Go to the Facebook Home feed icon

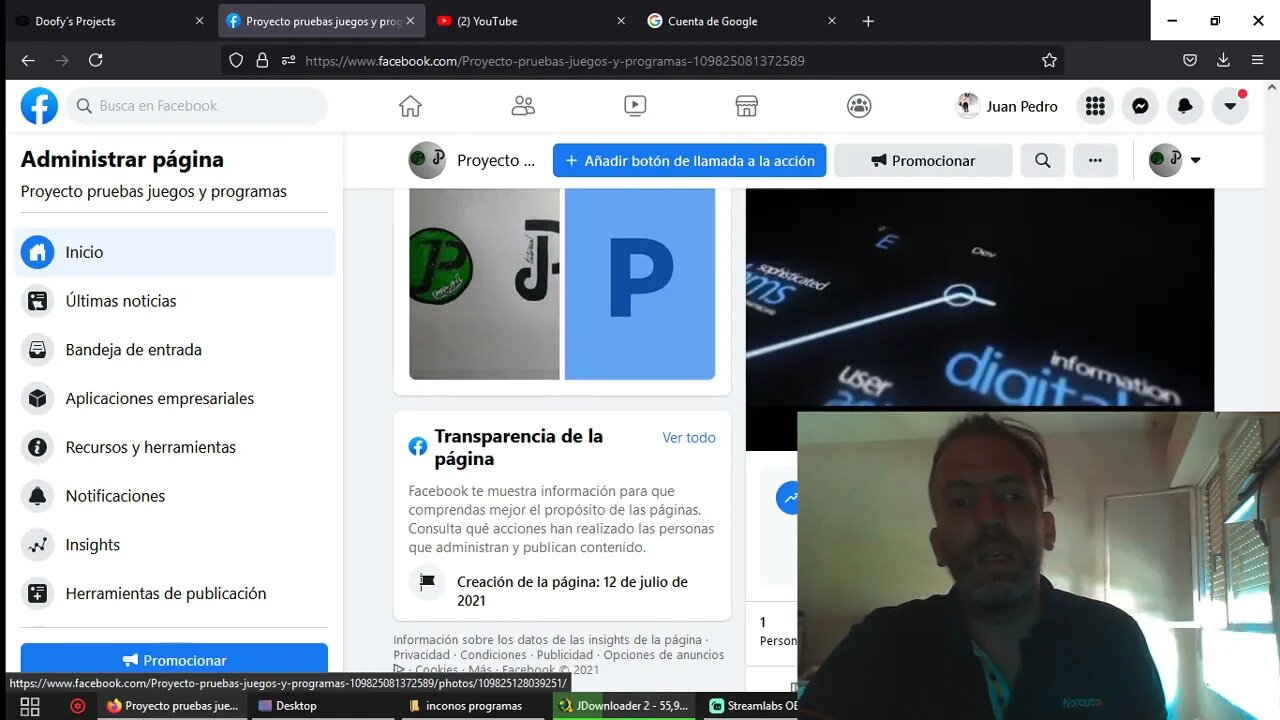[x=410, y=106]
